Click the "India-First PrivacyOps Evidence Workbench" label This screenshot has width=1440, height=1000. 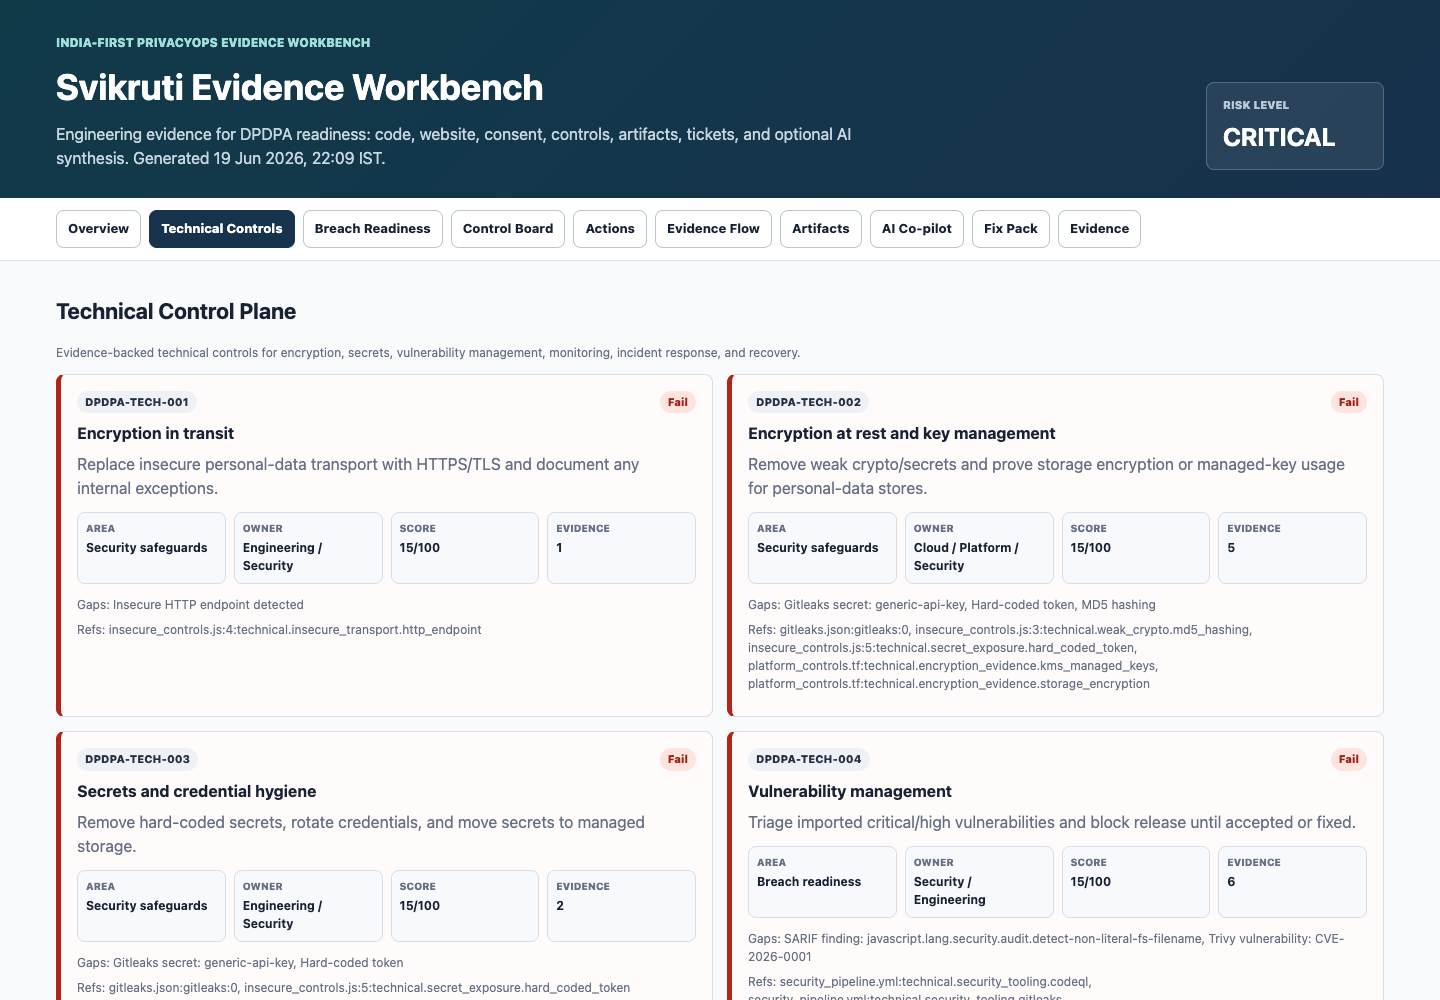(x=213, y=43)
